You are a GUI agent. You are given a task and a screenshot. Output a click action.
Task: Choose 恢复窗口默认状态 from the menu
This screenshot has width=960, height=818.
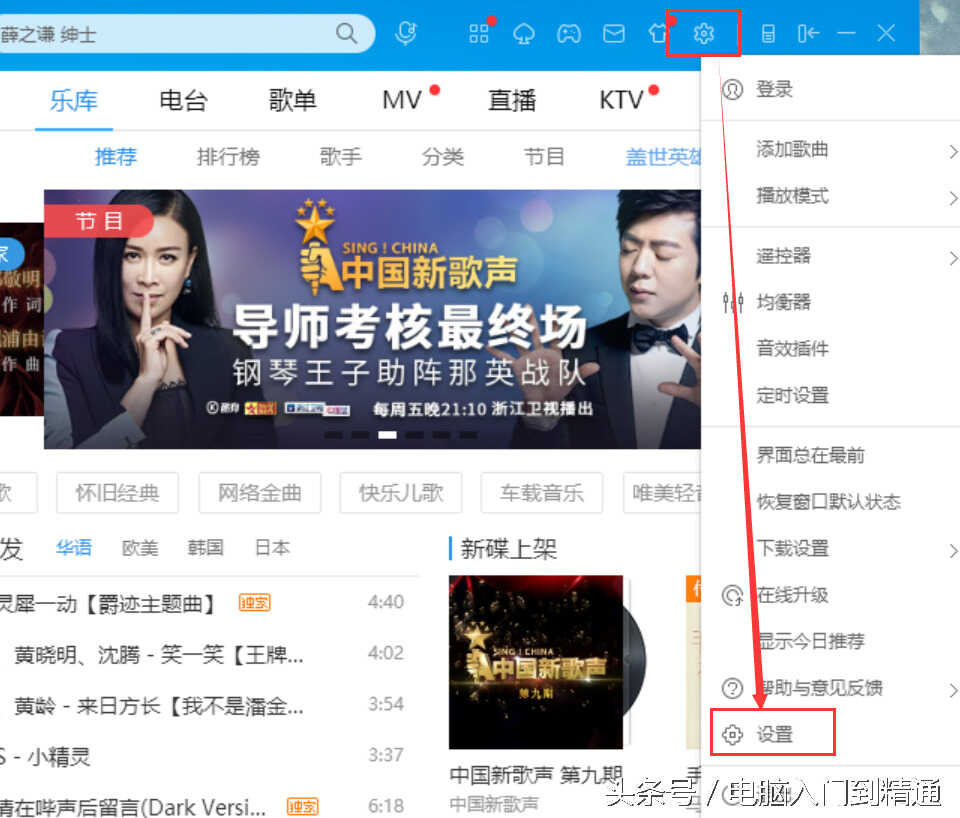coord(831,502)
